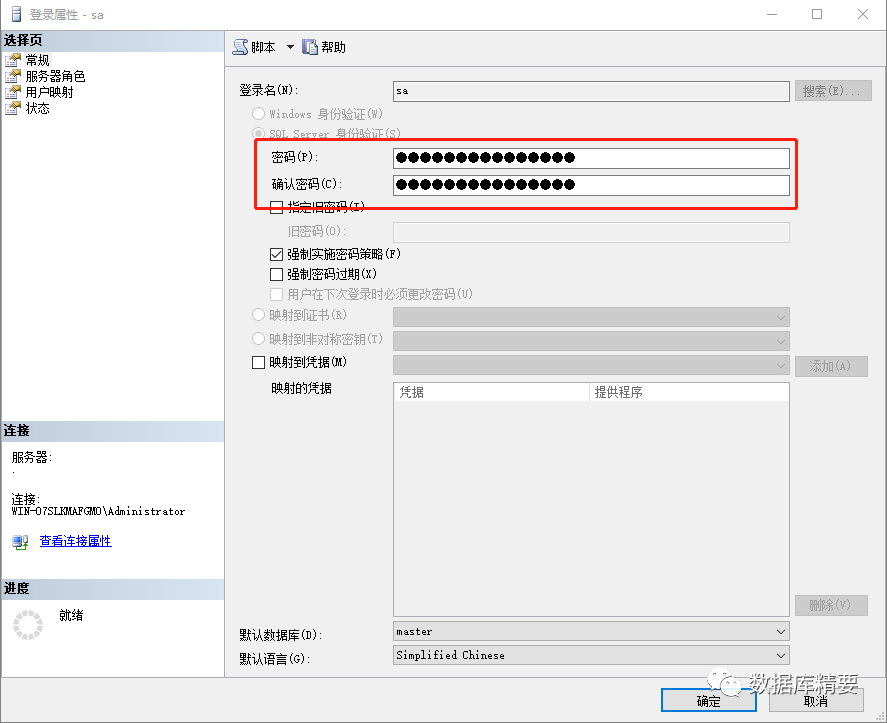Viewport: 887px width, 723px height.
Task: Click the 提供程序 column header
Action: tap(688, 392)
